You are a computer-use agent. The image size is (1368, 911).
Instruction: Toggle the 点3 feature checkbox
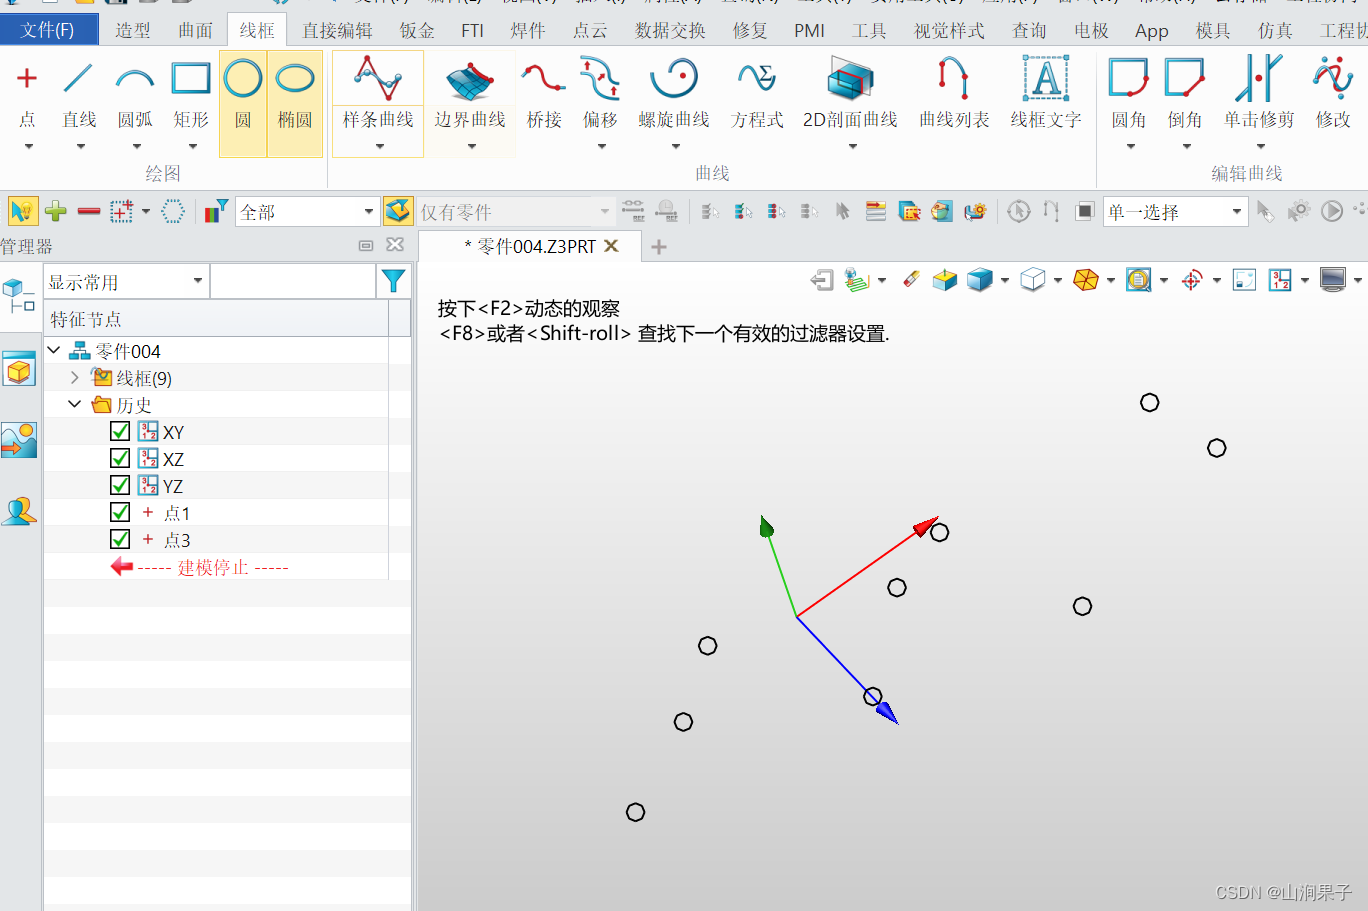(x=120, y=539)
